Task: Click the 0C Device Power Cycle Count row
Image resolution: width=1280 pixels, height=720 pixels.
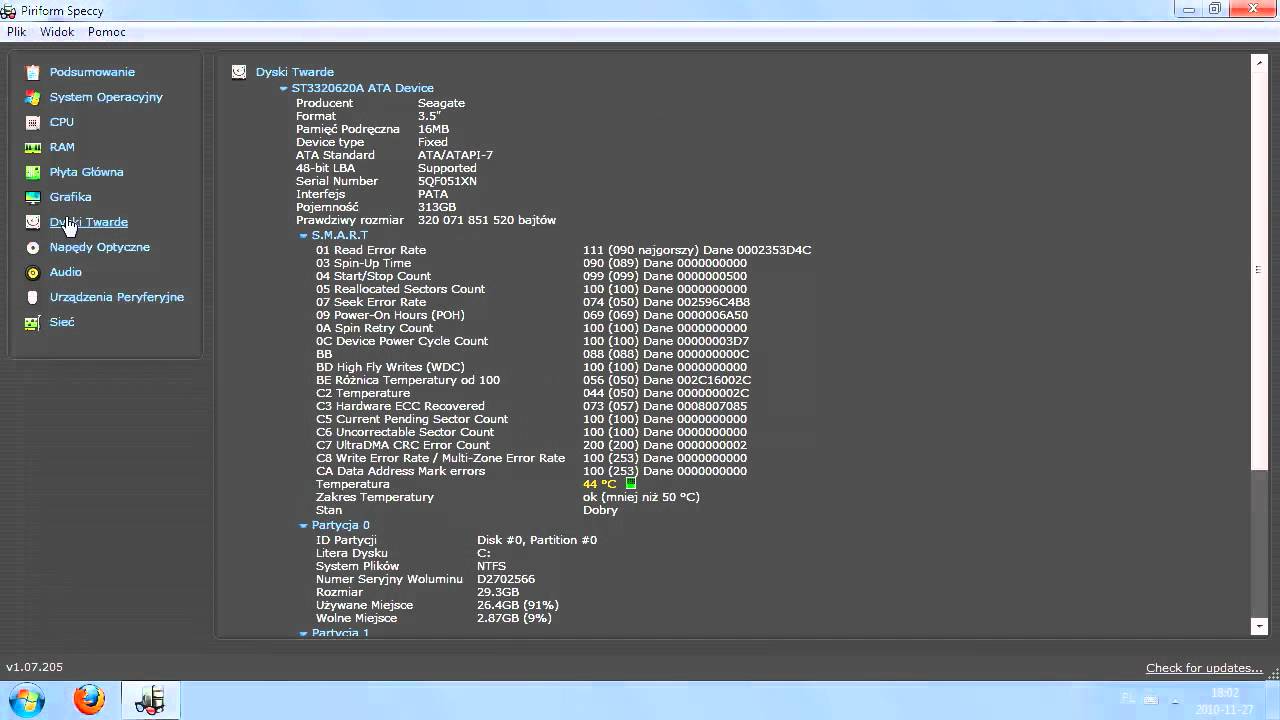Action: click(x=532, y=341)
